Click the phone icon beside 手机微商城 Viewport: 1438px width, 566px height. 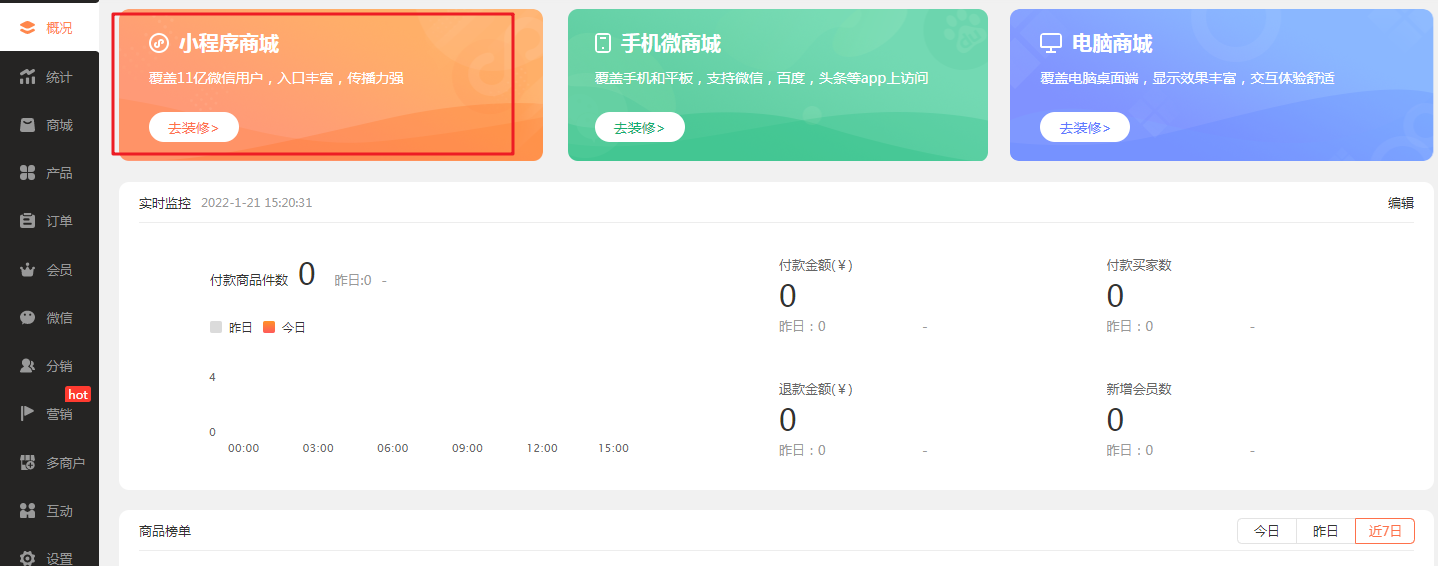pos(603,43)
